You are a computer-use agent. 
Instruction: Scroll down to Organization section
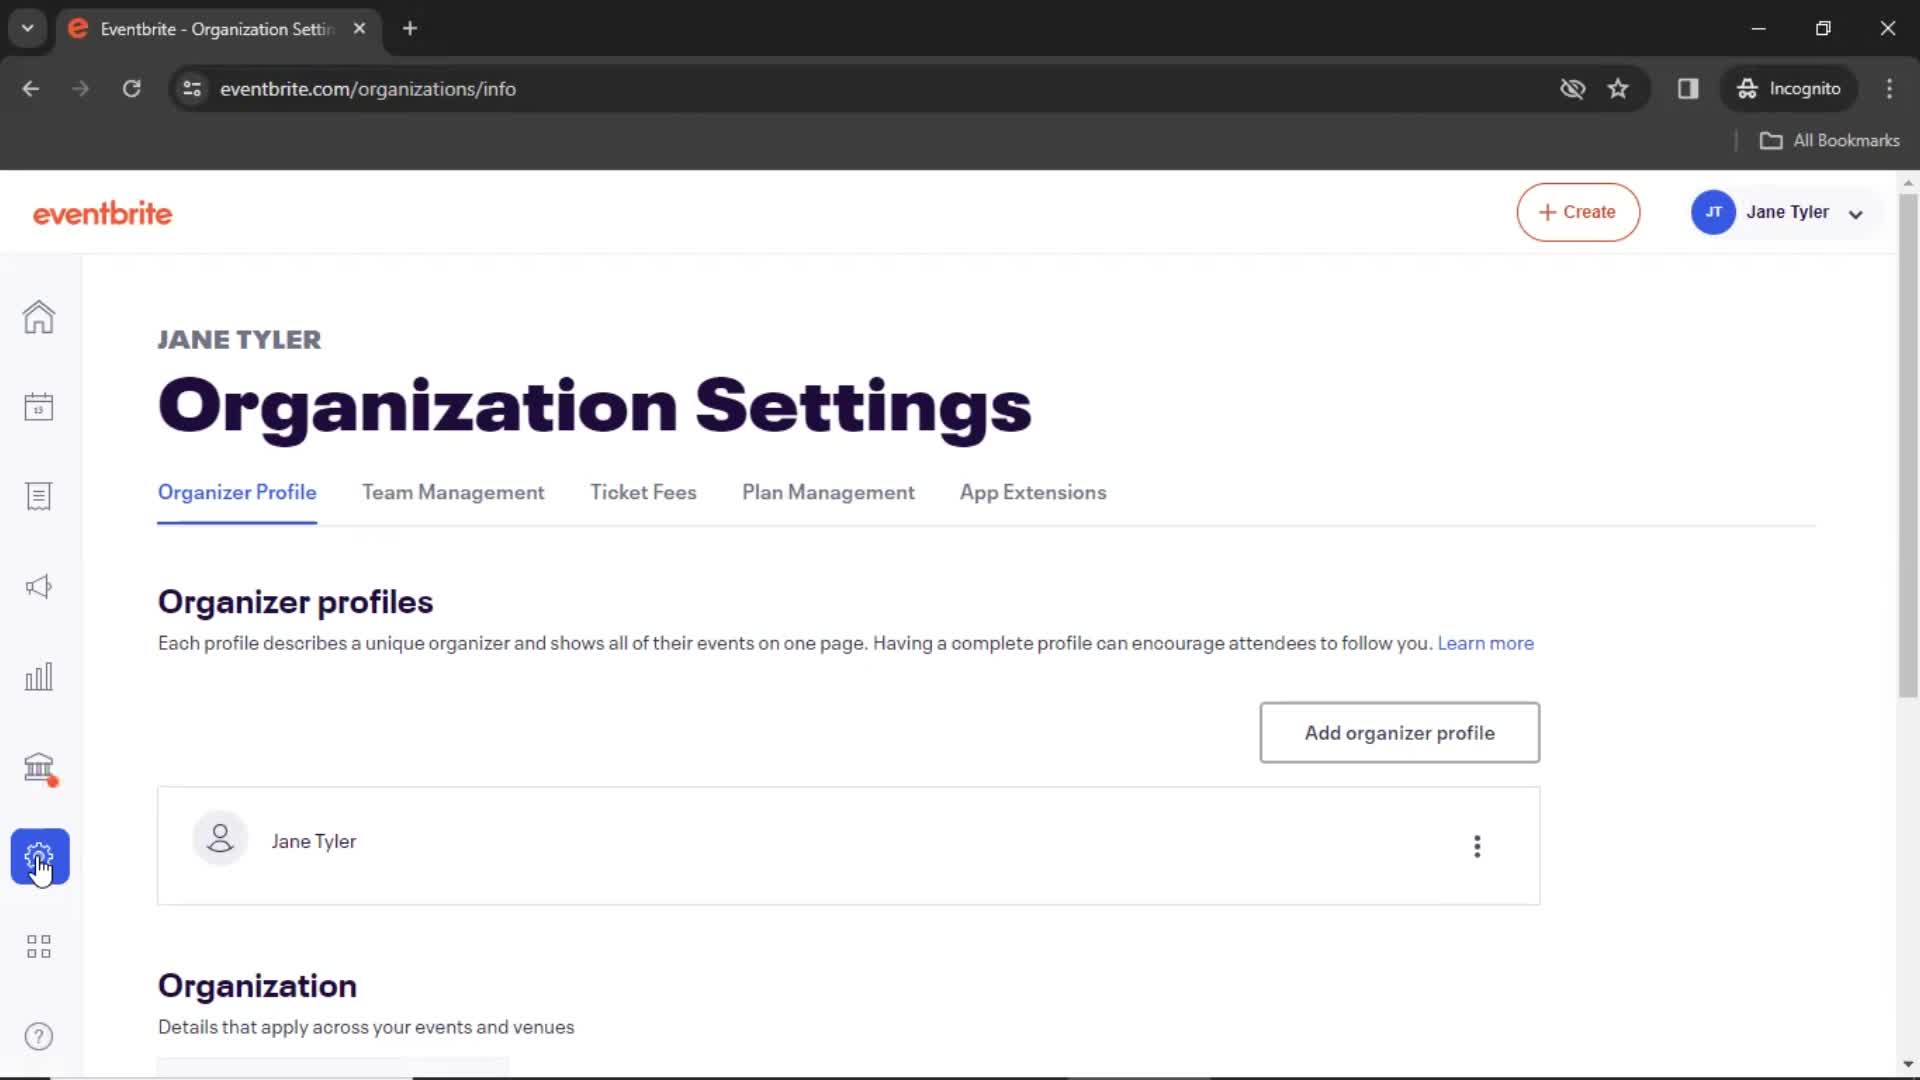click(x=256, y=984)
